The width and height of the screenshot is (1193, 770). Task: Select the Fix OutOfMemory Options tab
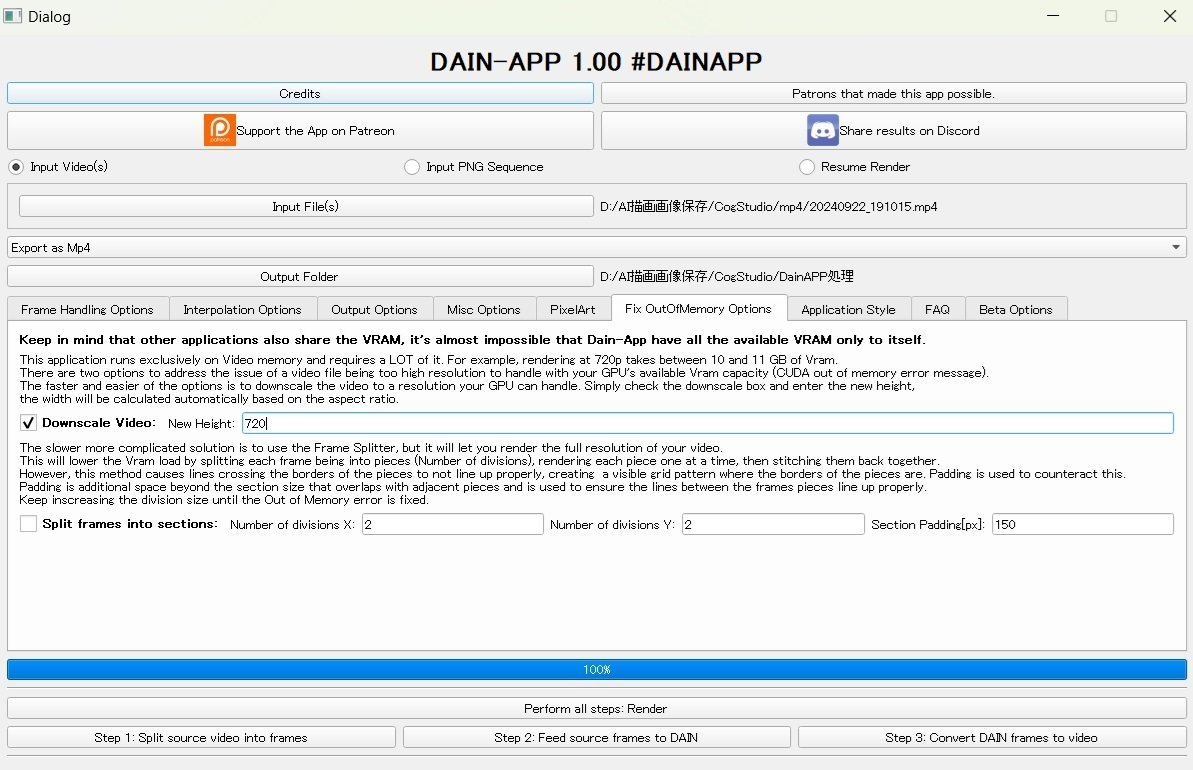(698, 308)
